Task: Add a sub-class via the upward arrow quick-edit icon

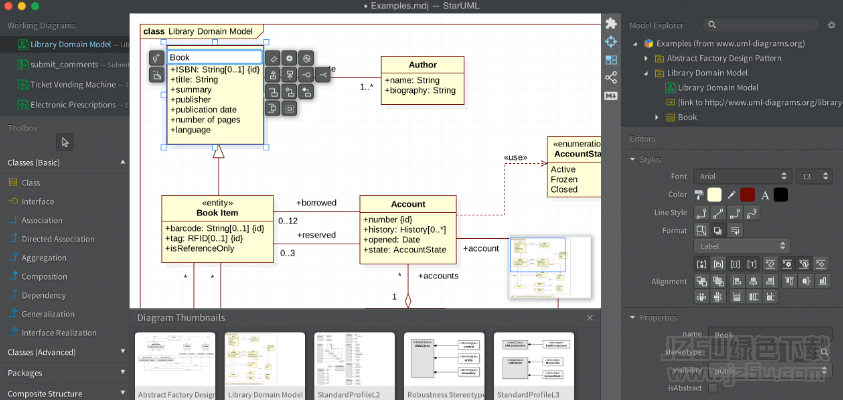Action: pyautogui.click(x=273, y=75)
